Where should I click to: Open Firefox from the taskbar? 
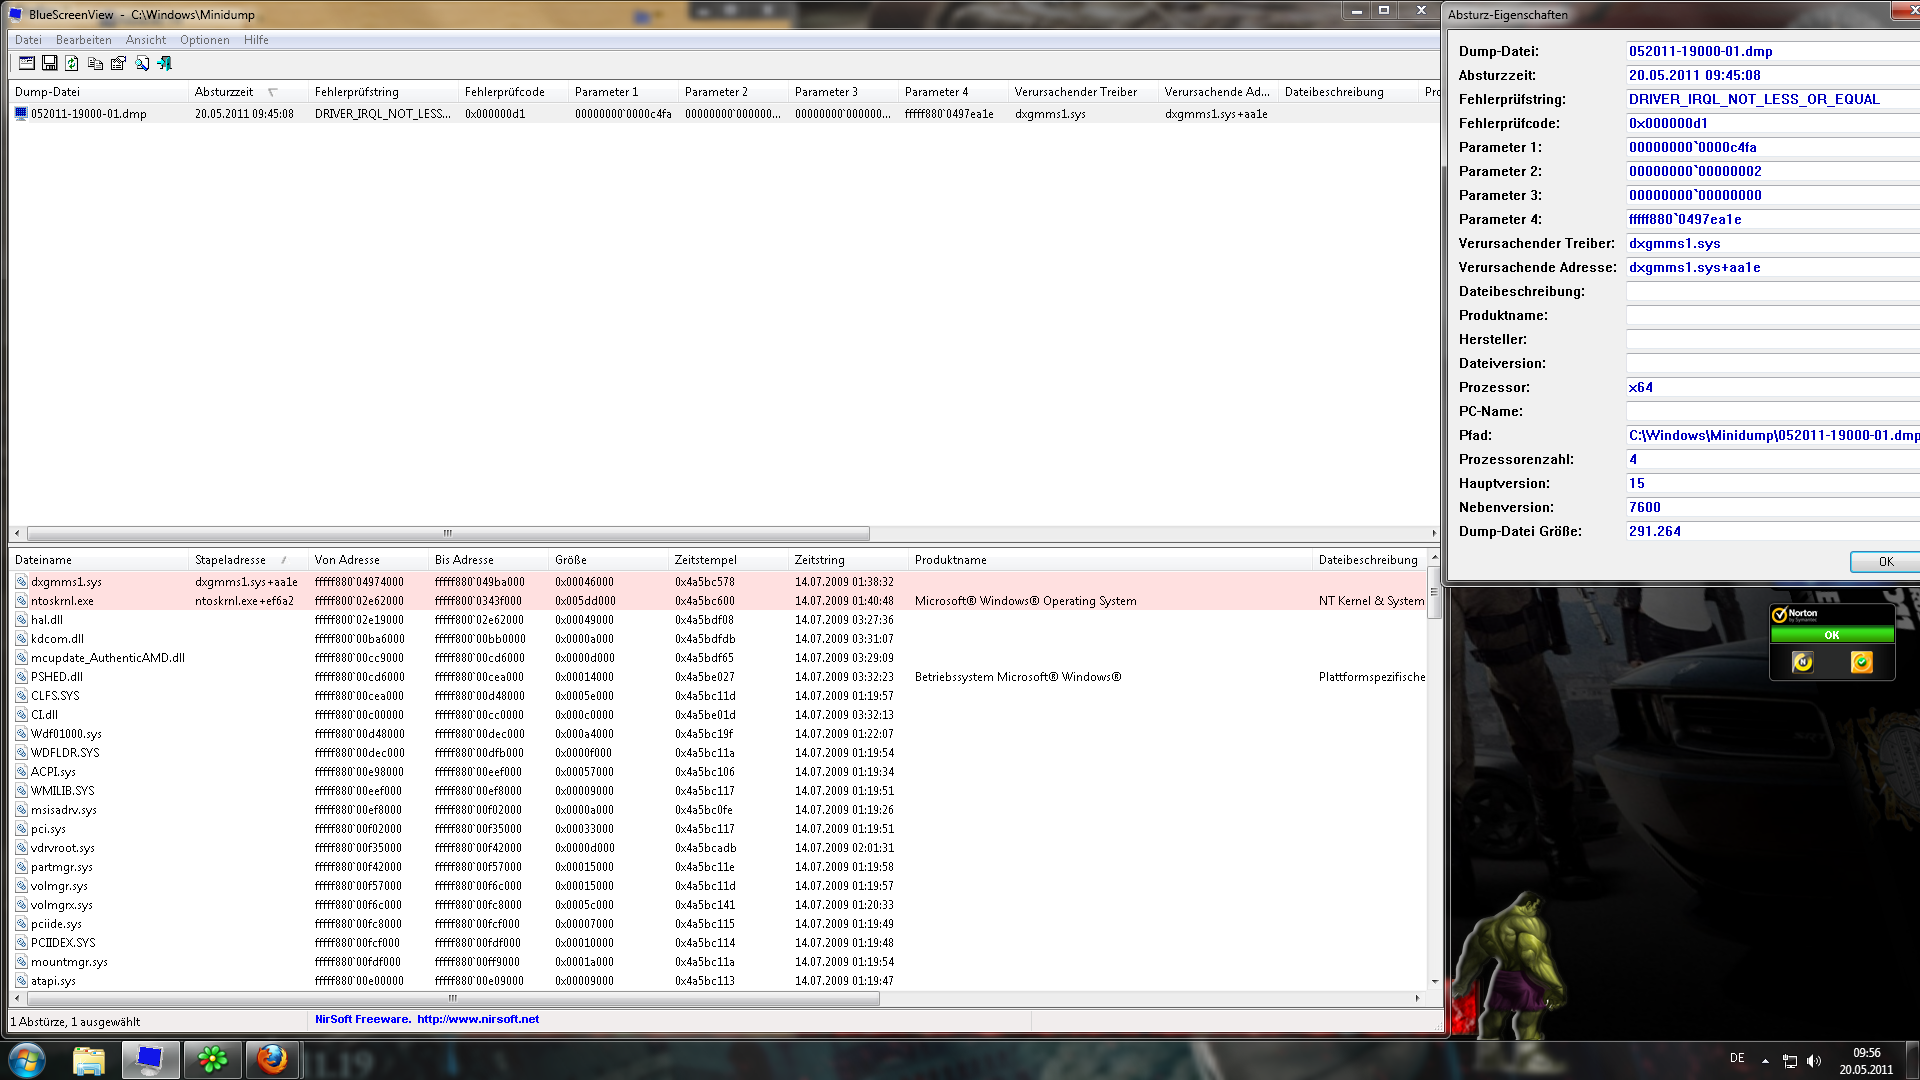[x=271, y=1059]
